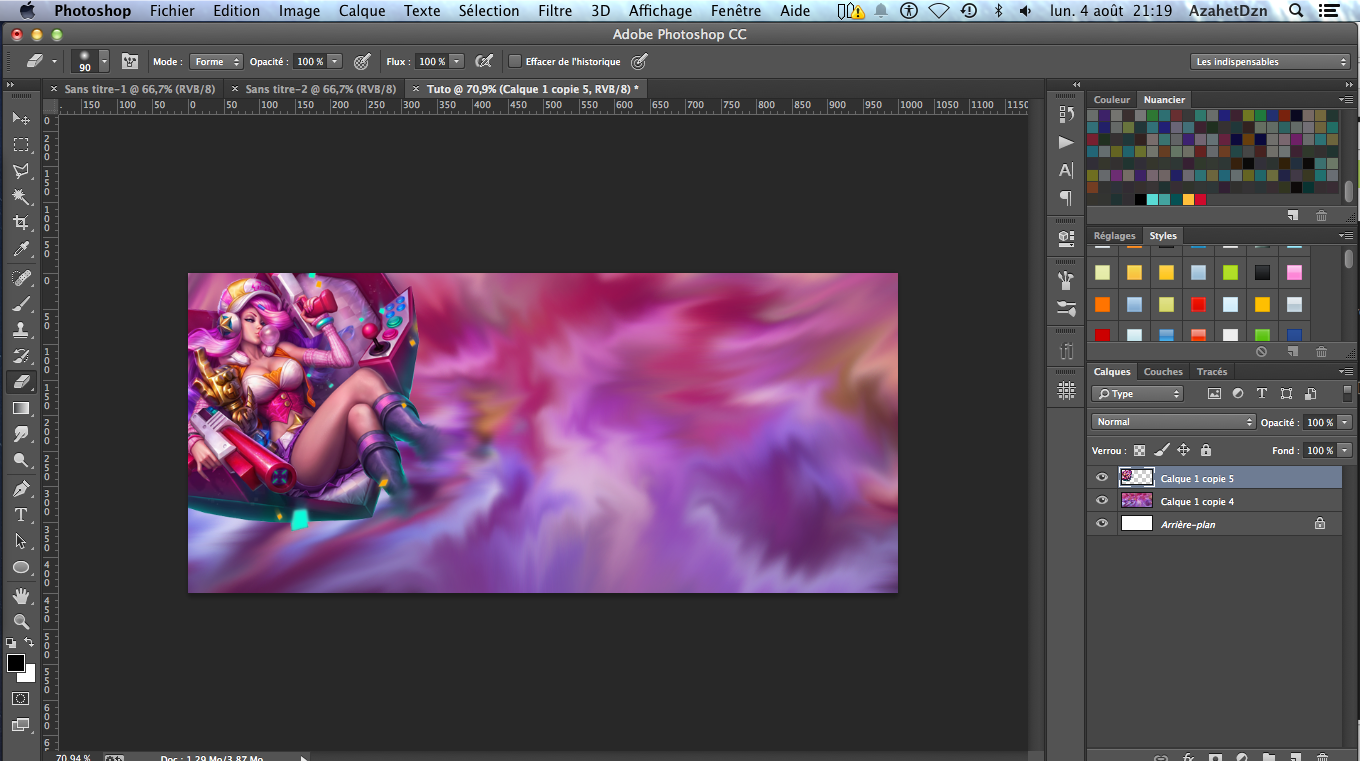The width and height of the screenshot is (1360, 761).
Task: Open the Sélection menu
Action: 489,11
